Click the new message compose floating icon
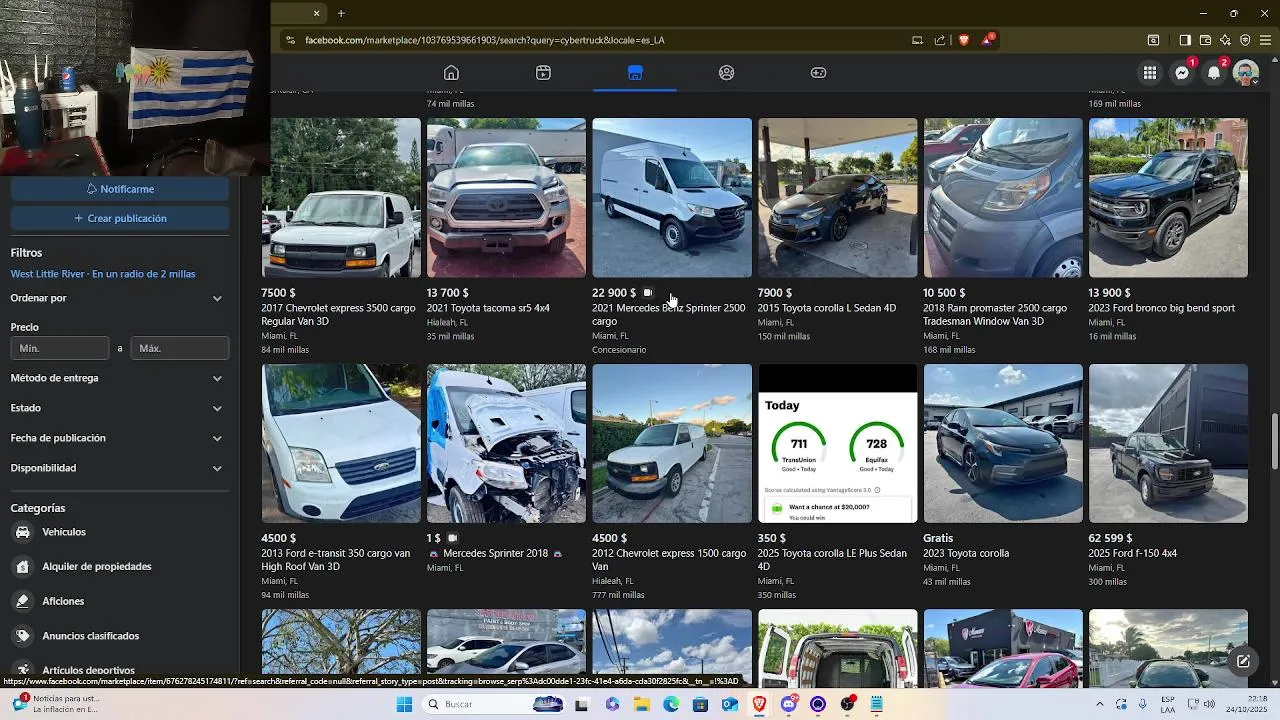 click(x=1243, y=661)
